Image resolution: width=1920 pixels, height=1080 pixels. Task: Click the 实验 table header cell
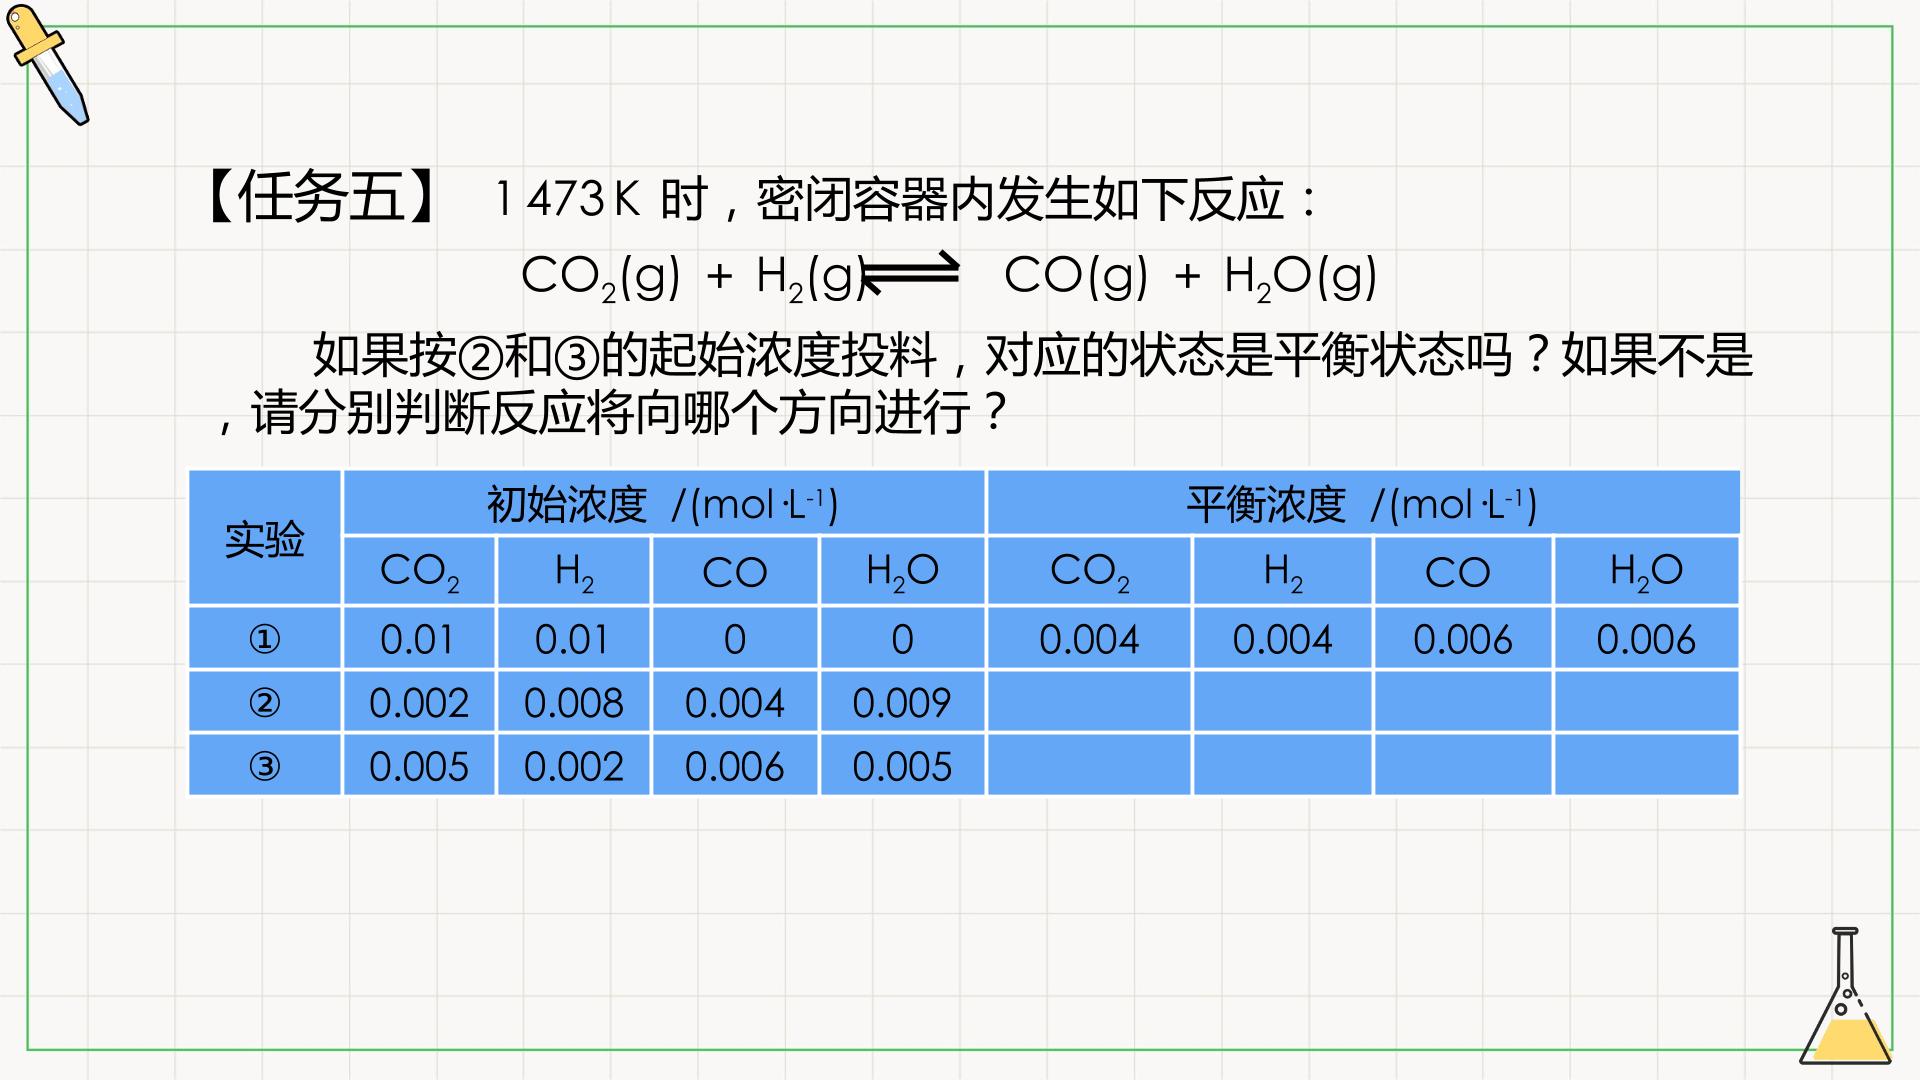pyautogui.click(x=265, y=538)
